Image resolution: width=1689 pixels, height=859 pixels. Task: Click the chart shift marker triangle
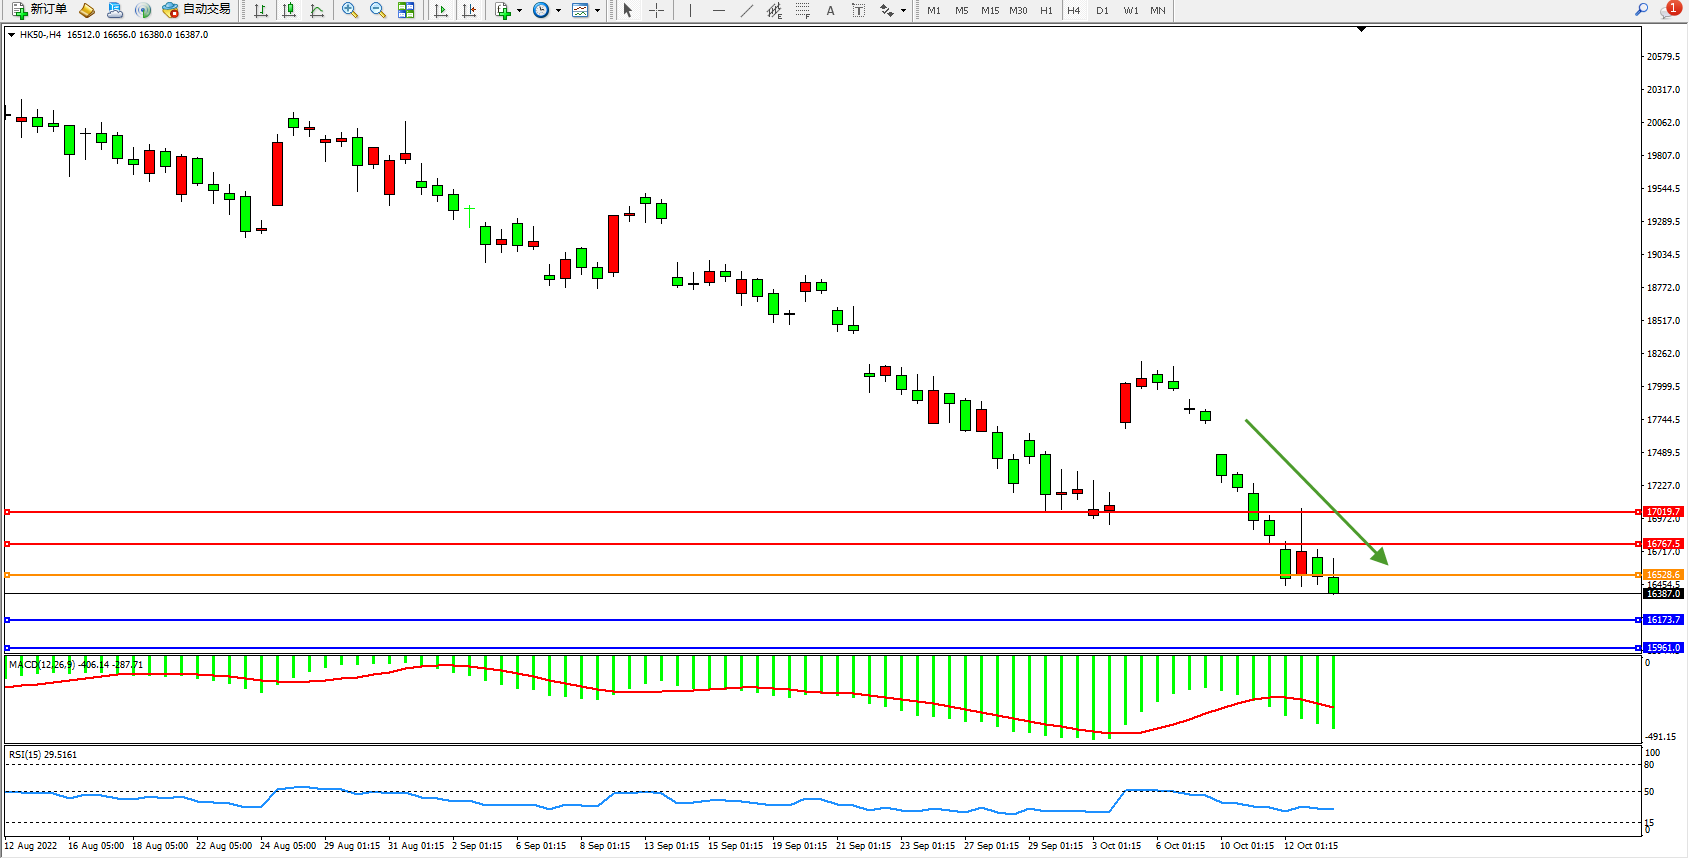[x=1361, y=30]
